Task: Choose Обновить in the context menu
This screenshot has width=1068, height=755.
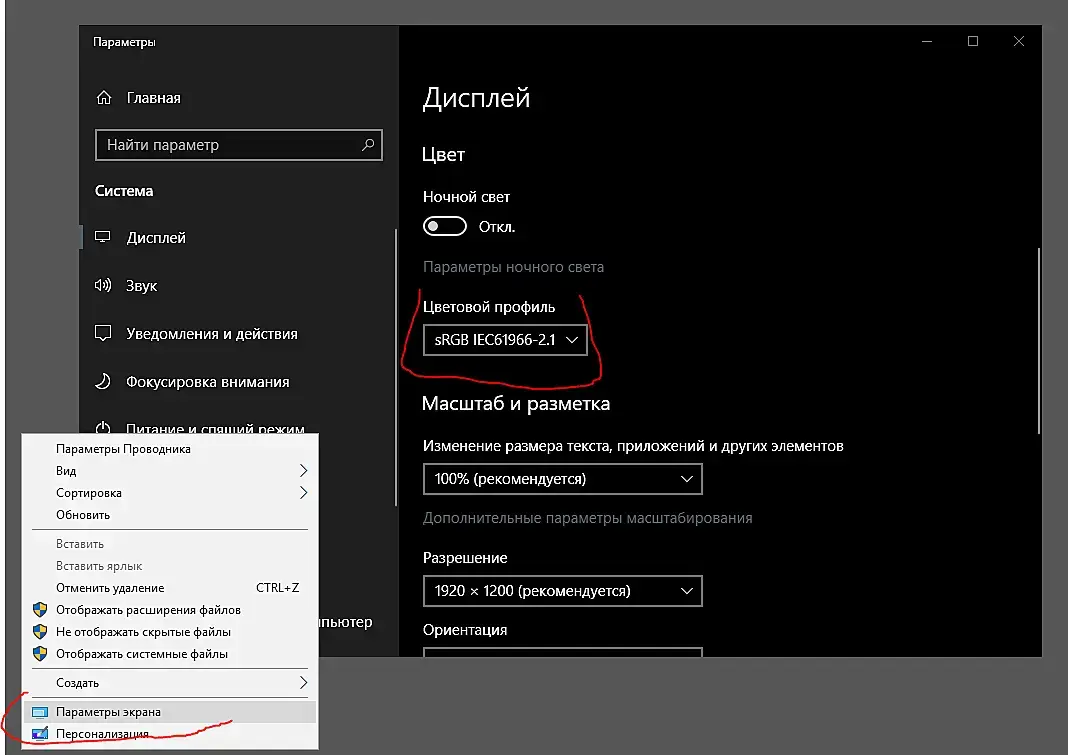Action: click(x=170, y=514)
